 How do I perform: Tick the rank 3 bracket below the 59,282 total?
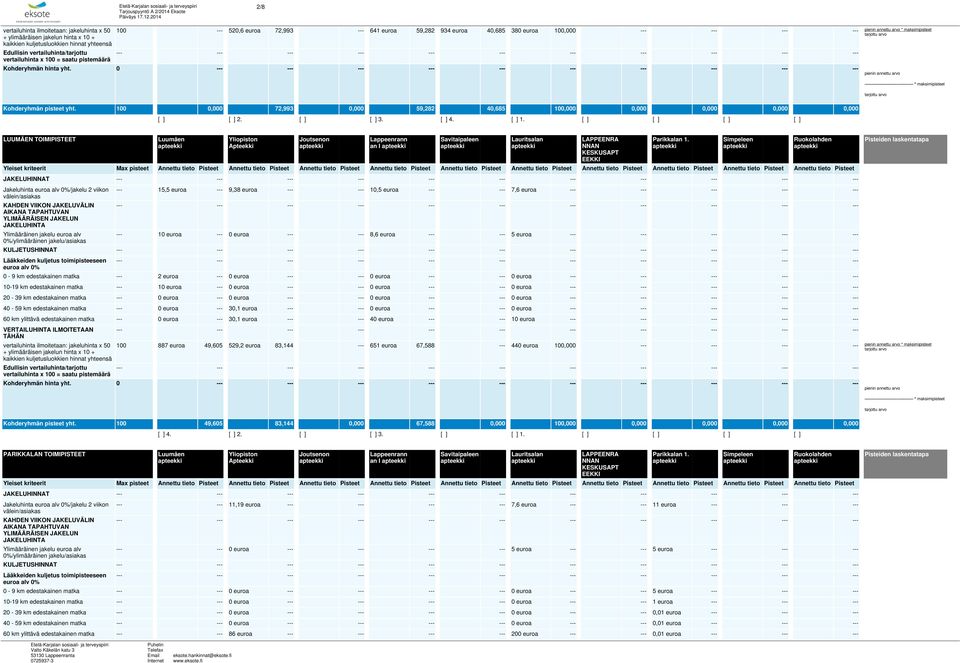(x=377, y=120)
